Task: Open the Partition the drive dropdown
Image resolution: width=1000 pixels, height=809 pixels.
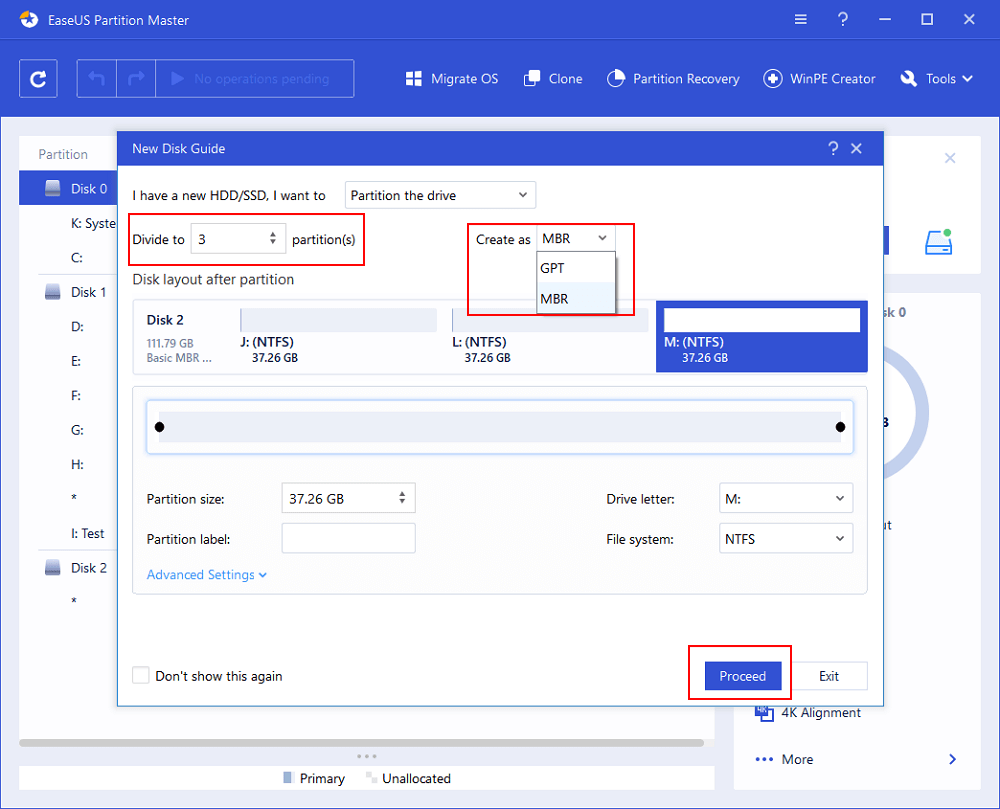Action: (x=440, y=195)
